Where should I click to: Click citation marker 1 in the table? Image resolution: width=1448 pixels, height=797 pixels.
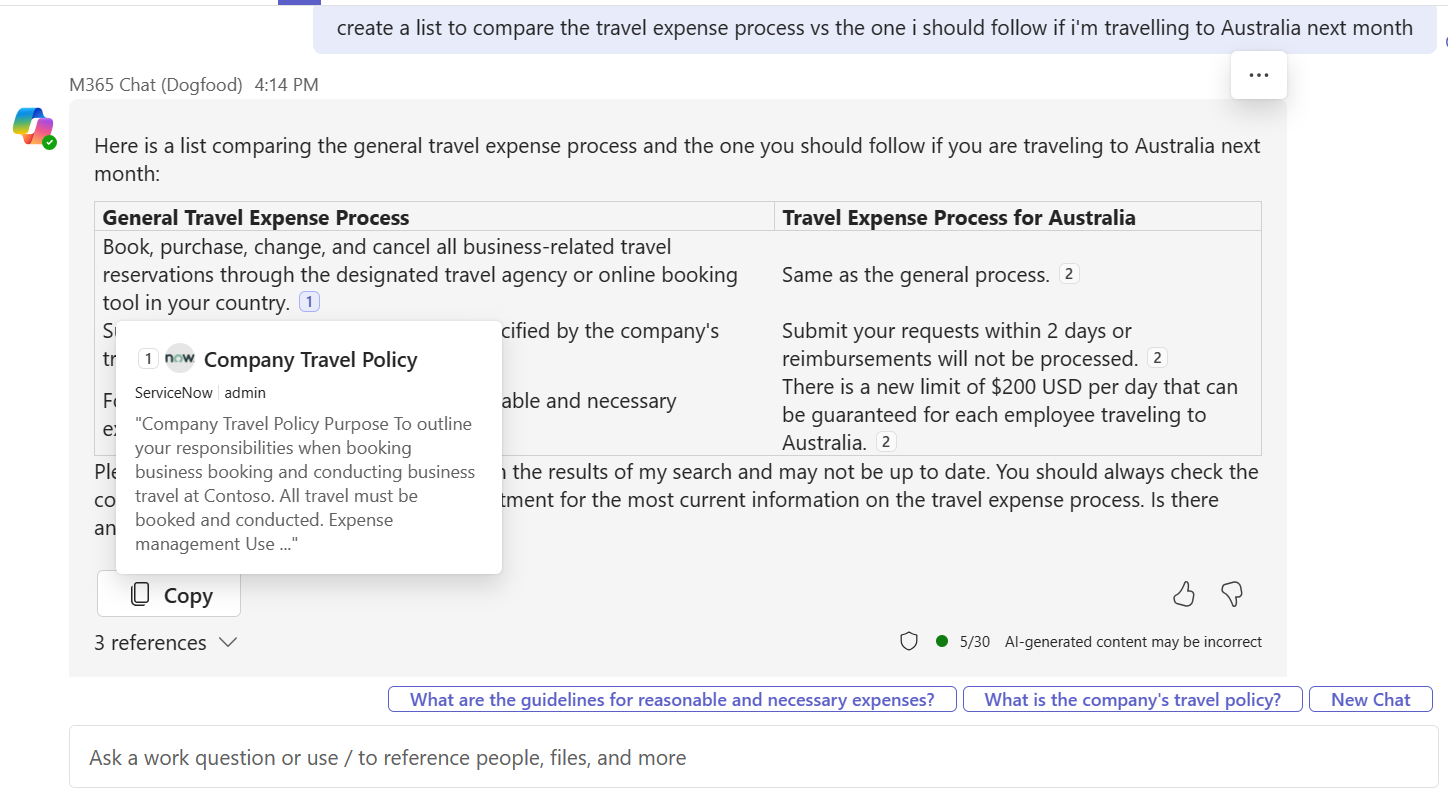click(309, 301)
